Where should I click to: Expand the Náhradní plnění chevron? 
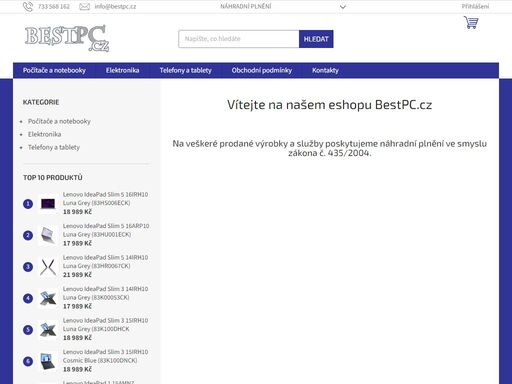tap(343, 7)
